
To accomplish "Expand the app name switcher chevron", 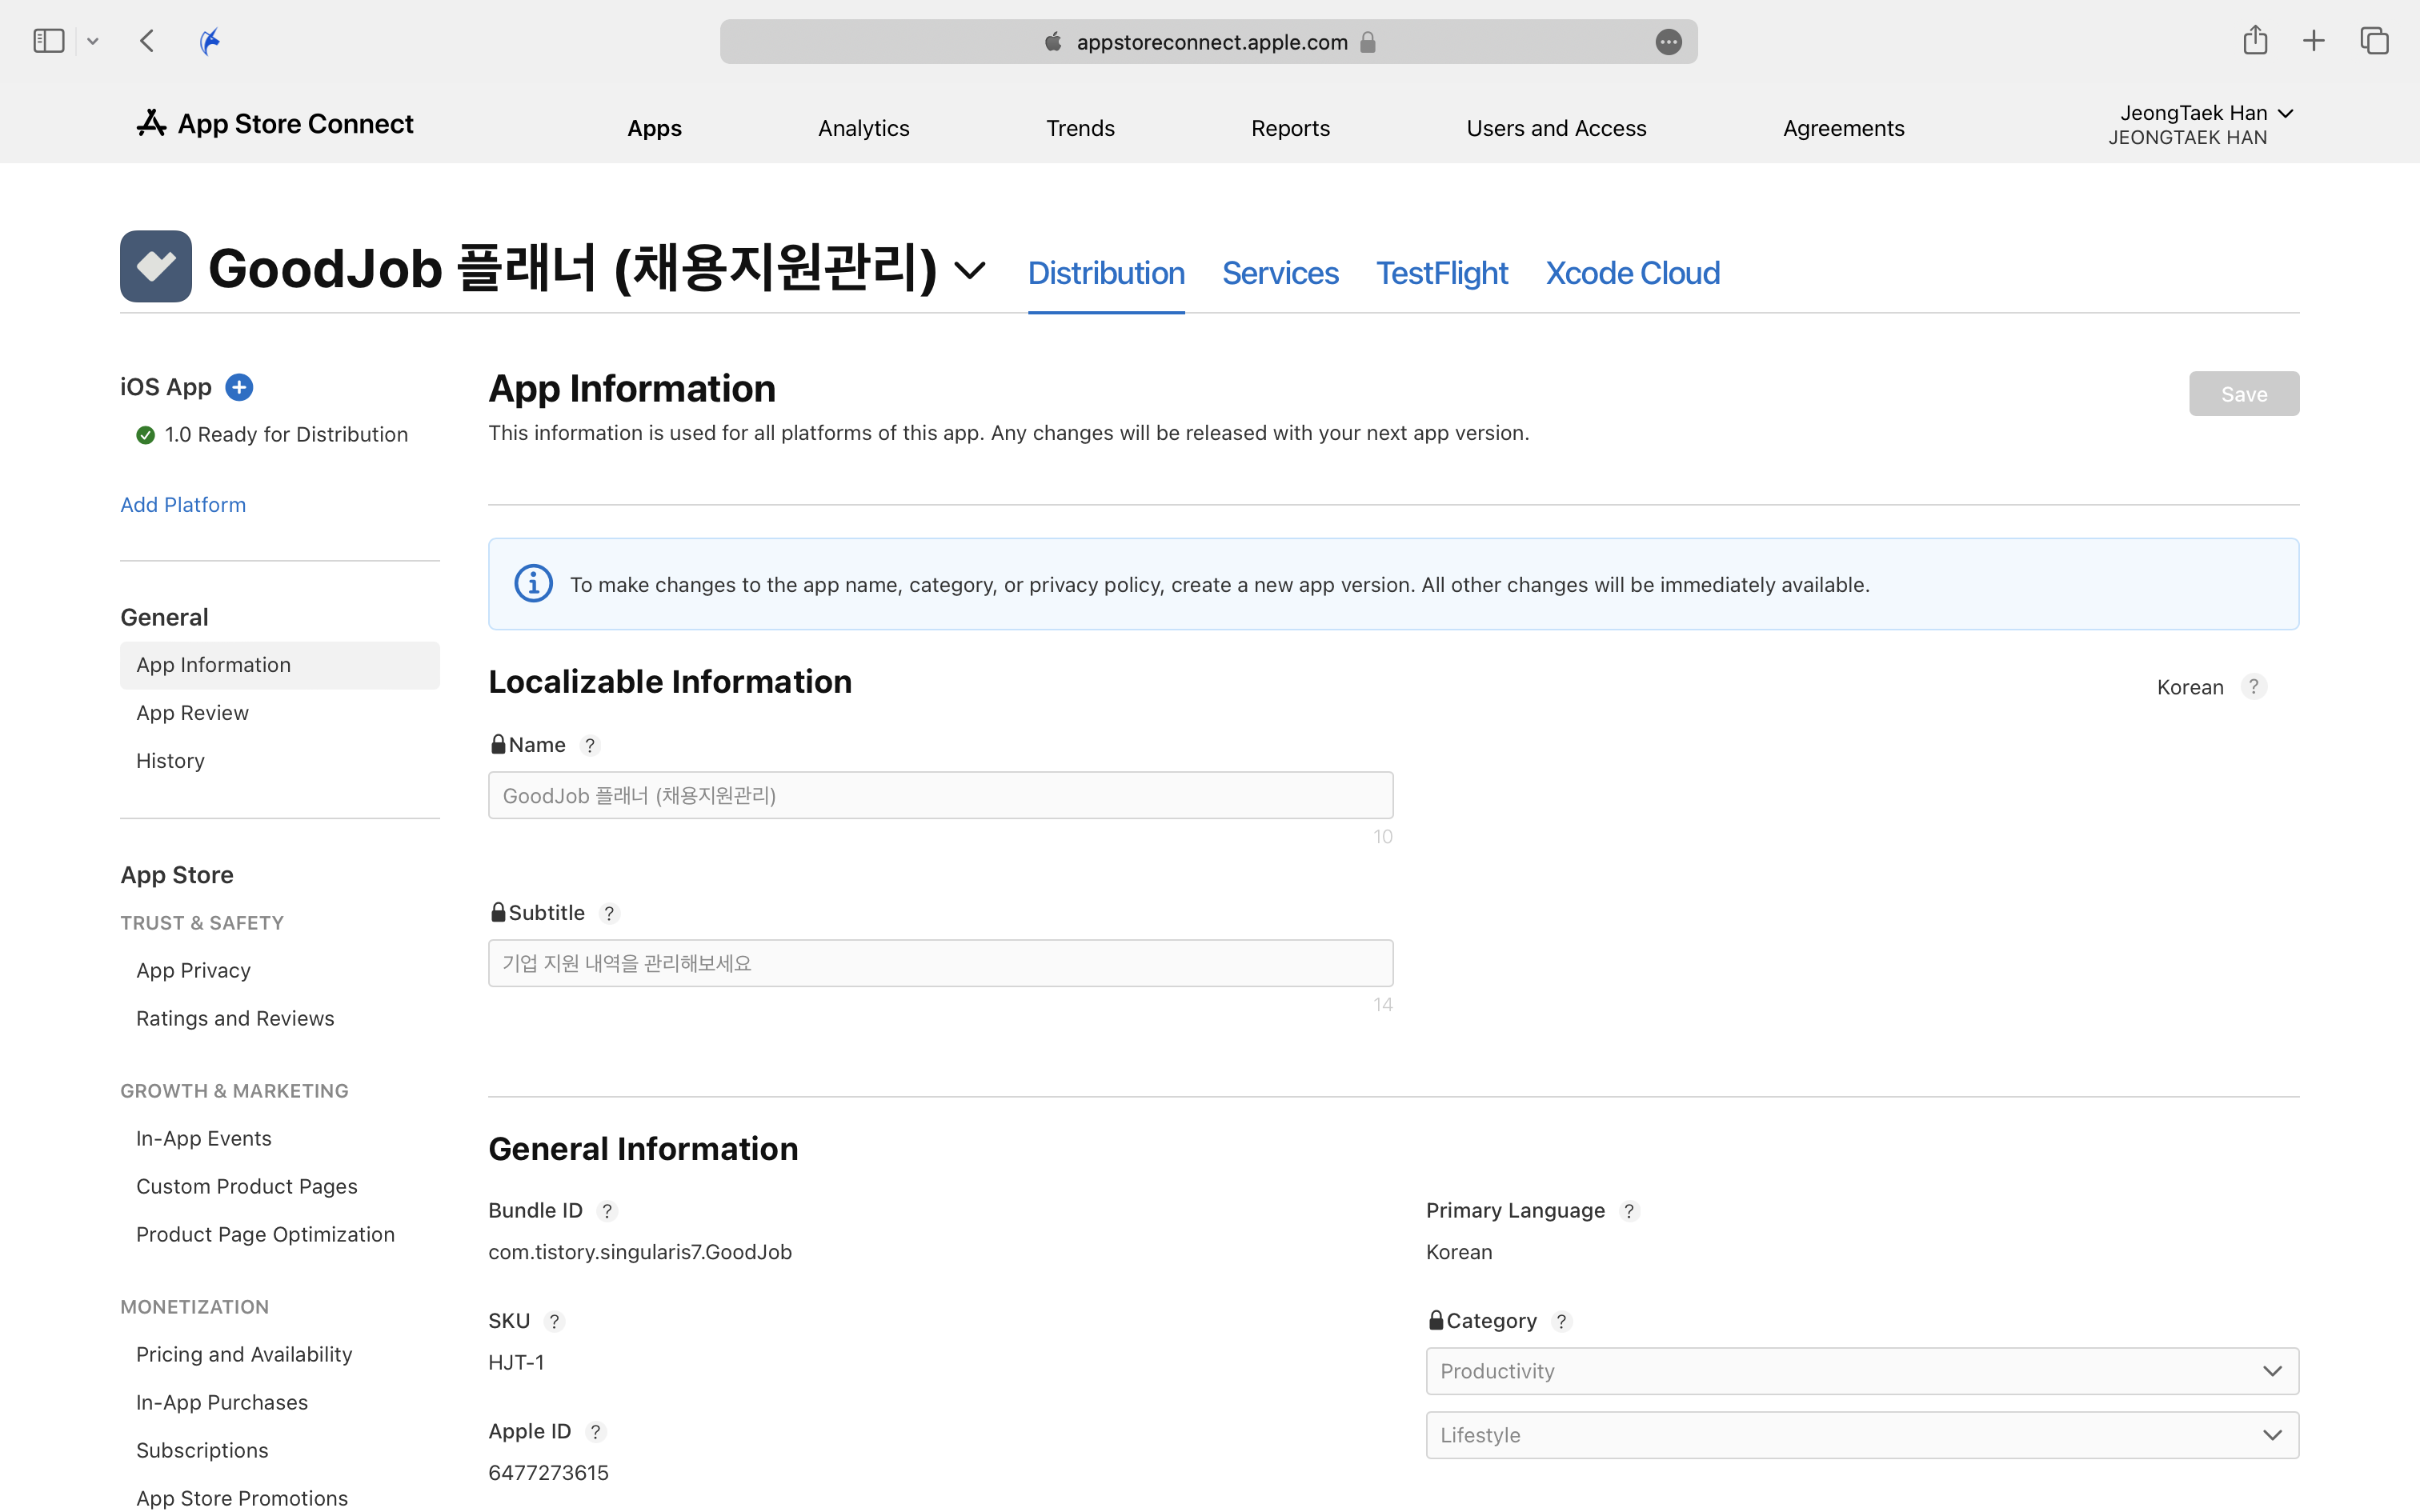I will tap(969, 270).
